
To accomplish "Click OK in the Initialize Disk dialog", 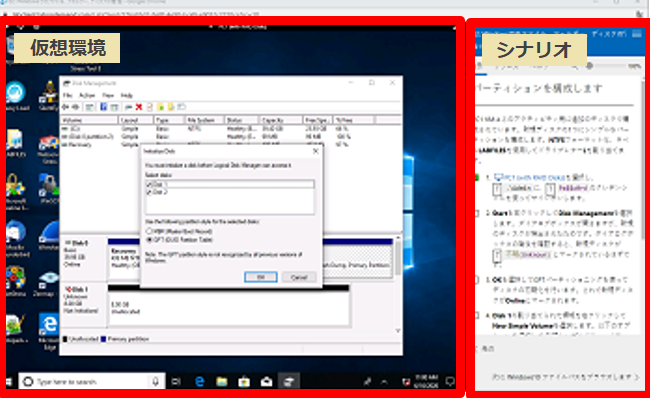I will point(261,277).
